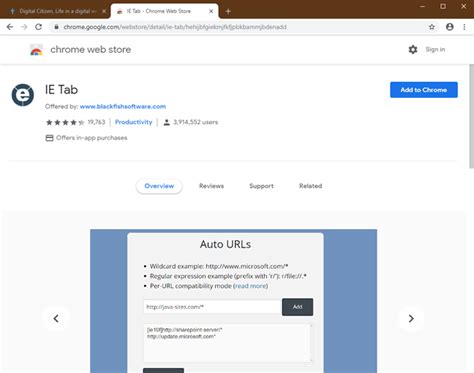Screen dimensions: 474x373
Task: Open the Chrome profile avatar menu
Action: 450,27
